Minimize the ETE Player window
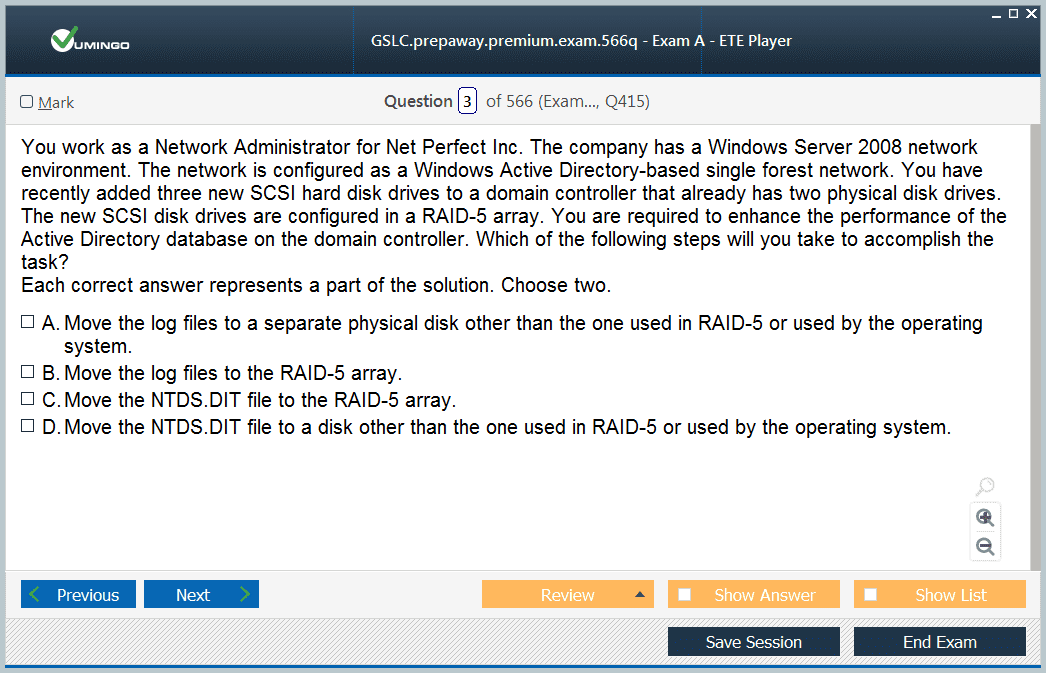The image size is (1046, 673). point(996,14)
